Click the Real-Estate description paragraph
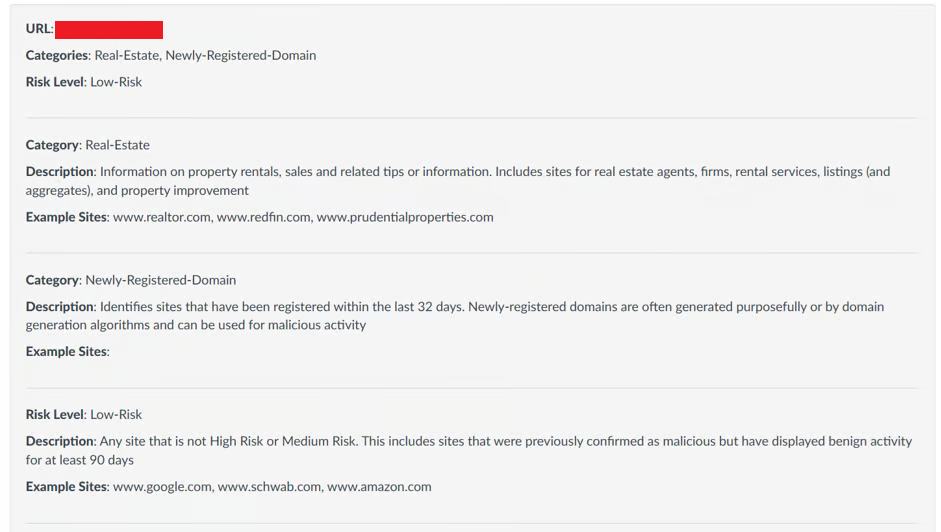This screenshot has height=532, width=941. 458,181
